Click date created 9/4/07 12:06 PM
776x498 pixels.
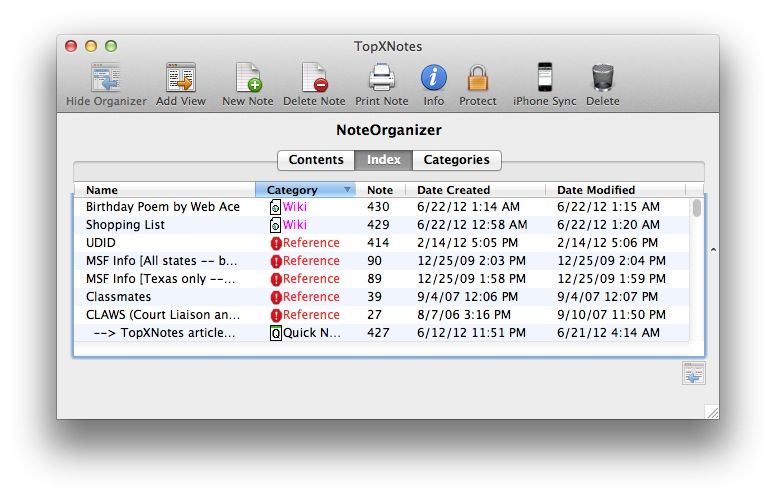[468, 297]
